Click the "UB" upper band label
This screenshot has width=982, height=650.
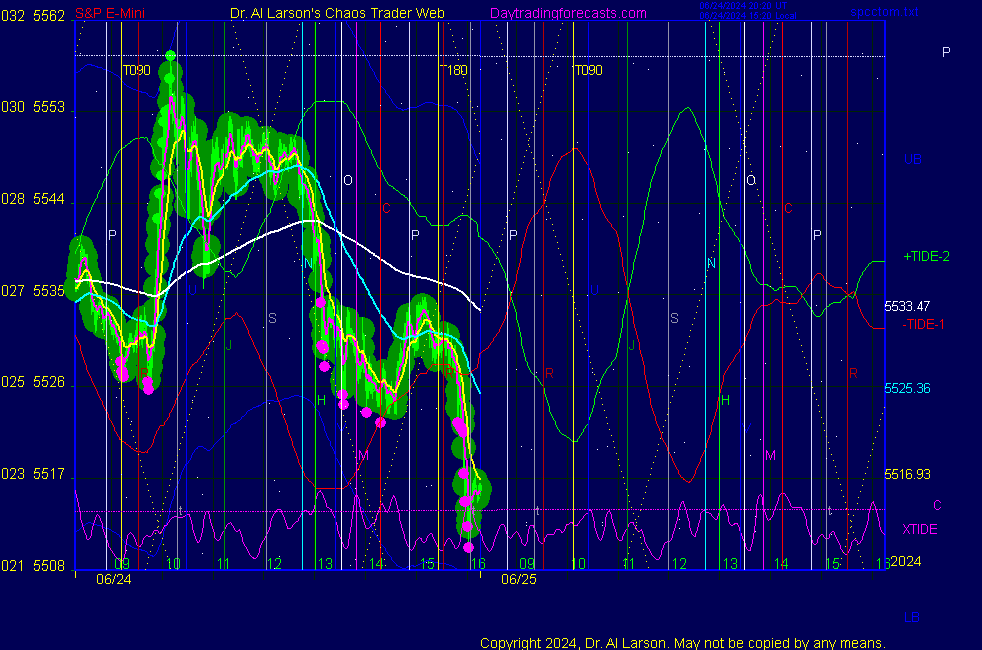click(x=912, y=159)
